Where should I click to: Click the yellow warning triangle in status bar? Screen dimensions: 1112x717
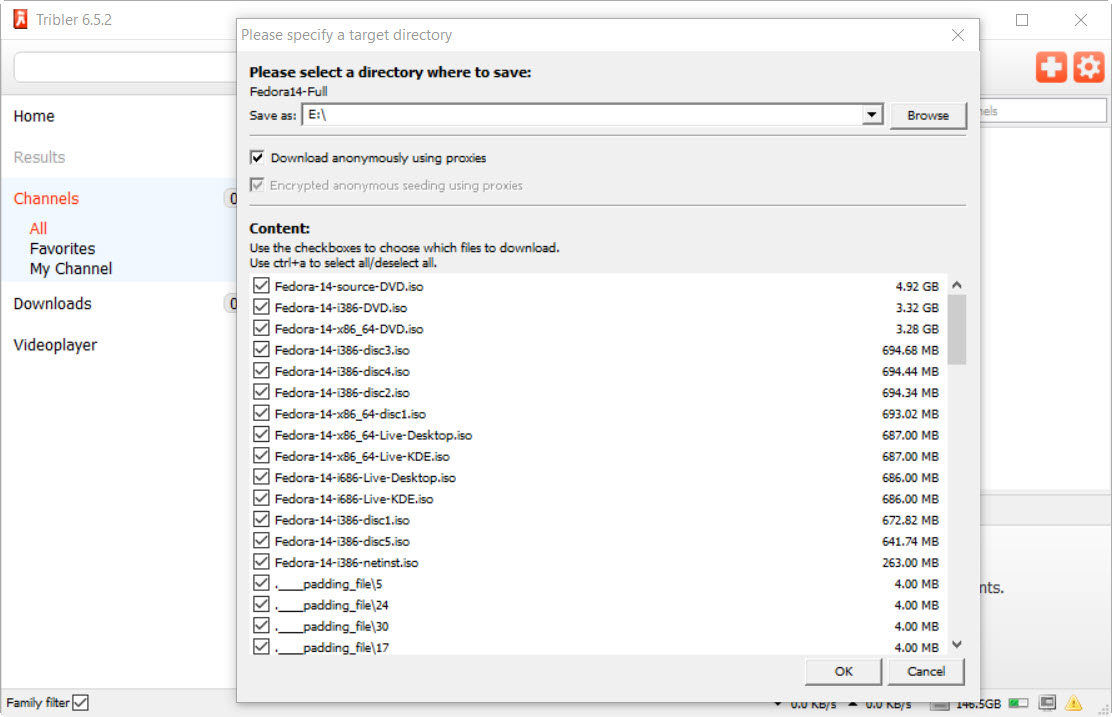point(1074,703)
